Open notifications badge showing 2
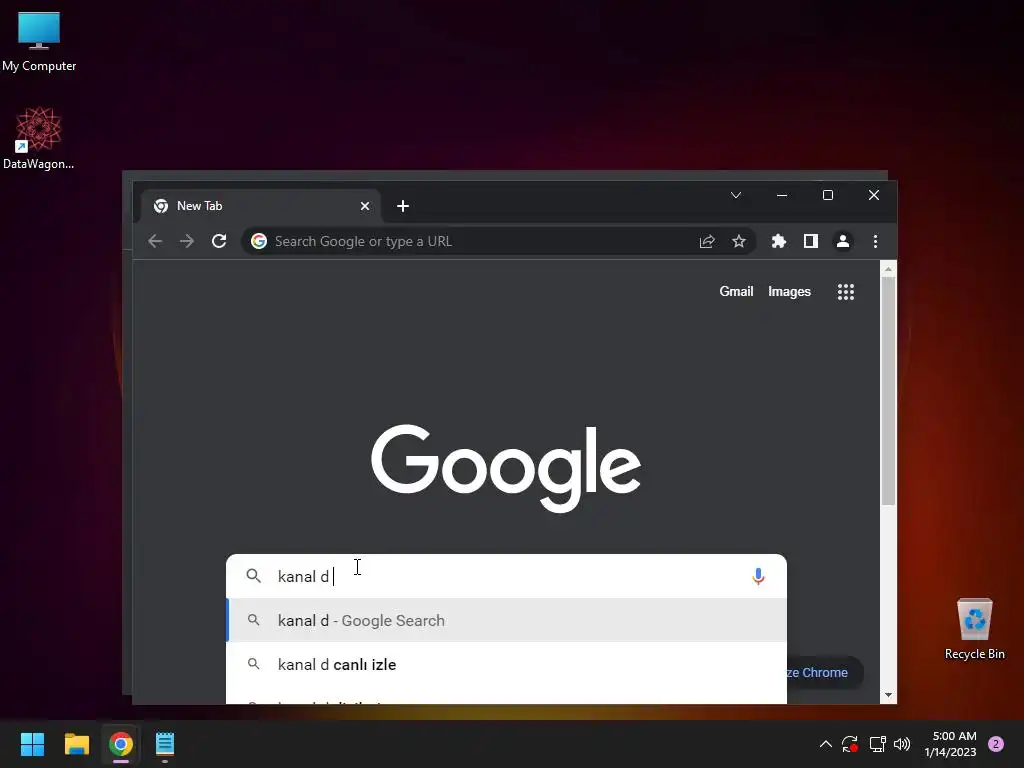Viewport: 1024px width, 768px height. 995,744
